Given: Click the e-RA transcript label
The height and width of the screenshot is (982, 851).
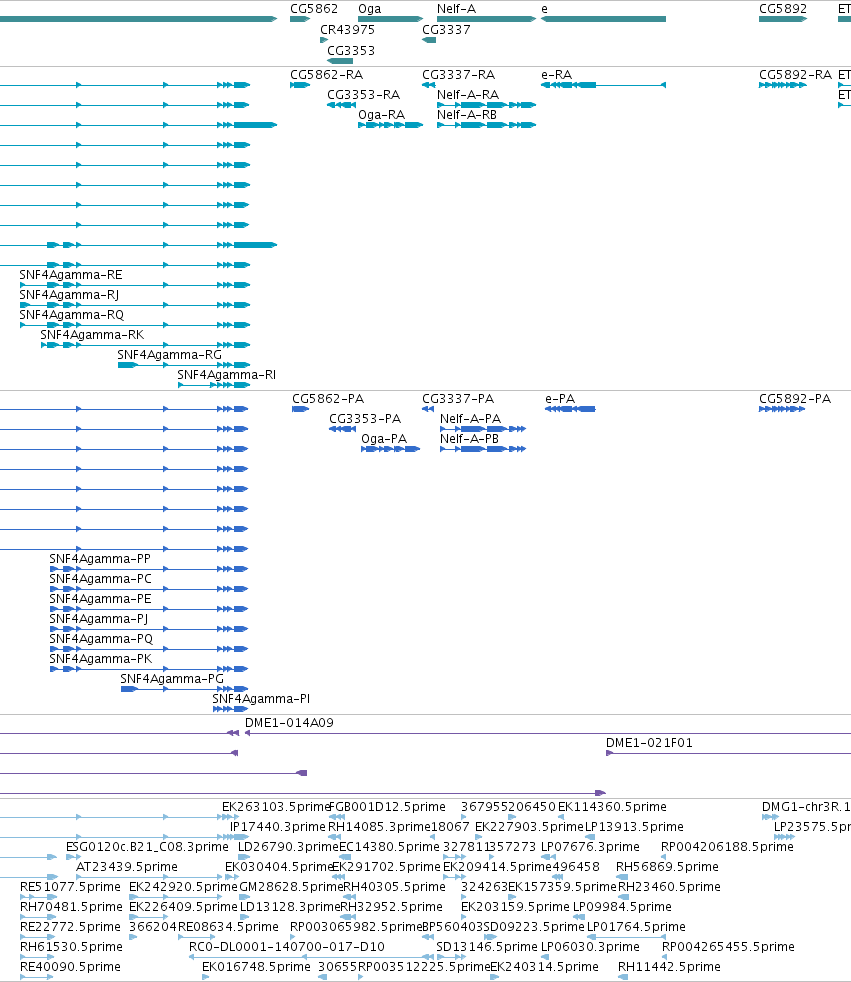Looking at the screenshot, I should (556, 75).
